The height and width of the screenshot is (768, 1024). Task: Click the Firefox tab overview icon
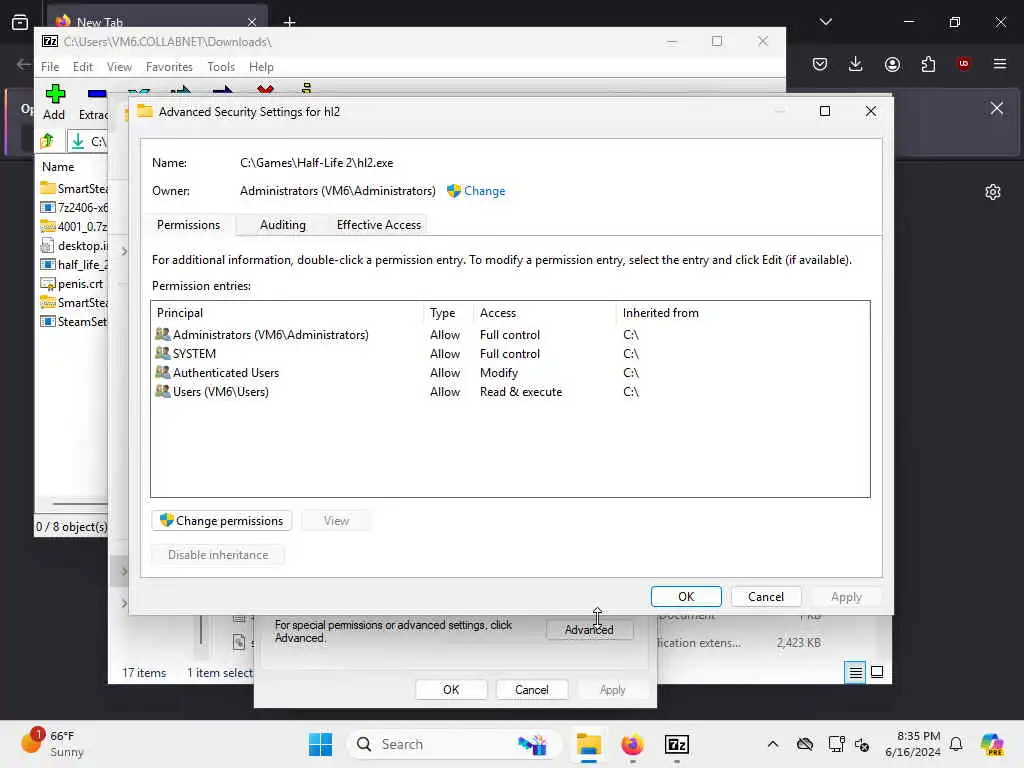pyautogui.click(x=20, y=22)
